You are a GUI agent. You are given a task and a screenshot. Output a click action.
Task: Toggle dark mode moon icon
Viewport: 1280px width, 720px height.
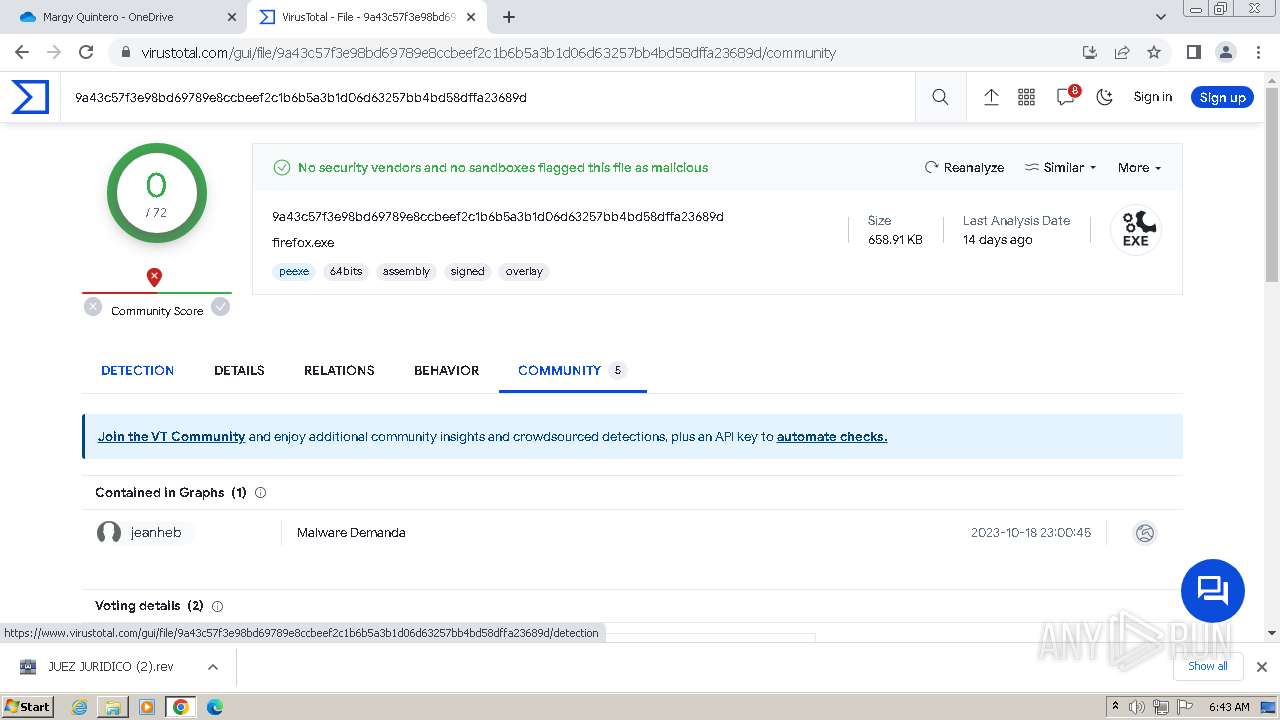click(x=1105, y=97)
